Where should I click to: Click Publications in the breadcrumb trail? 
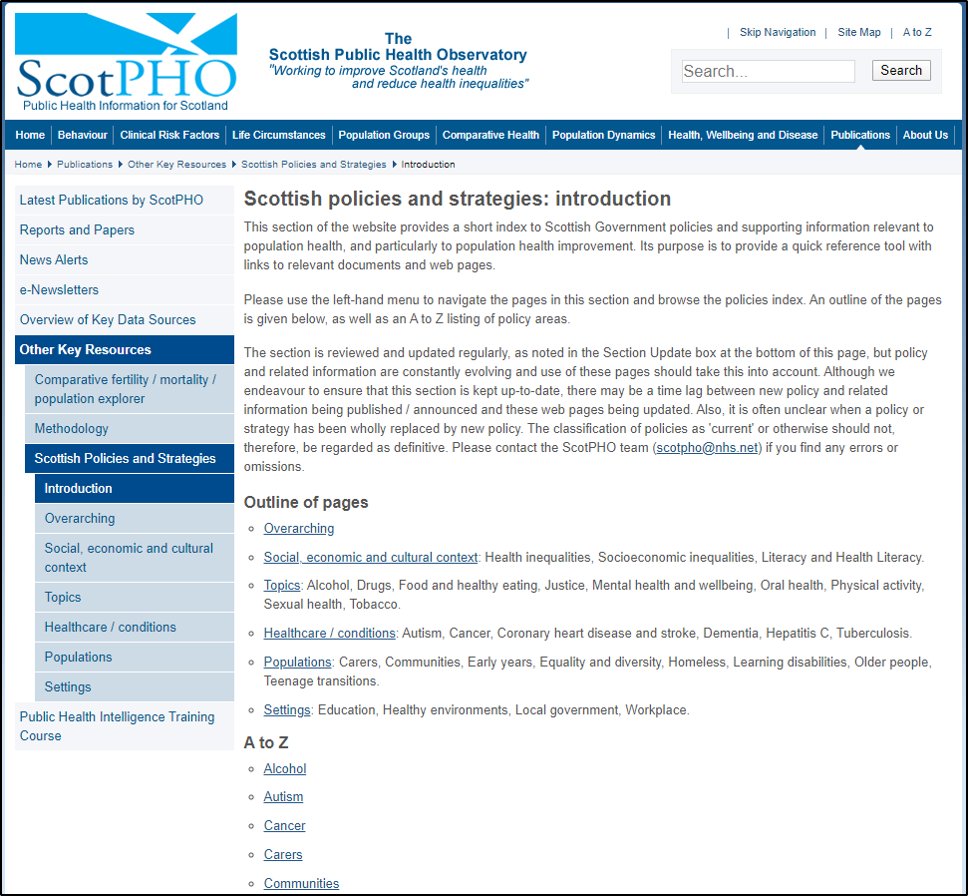(x=85, y=164)
